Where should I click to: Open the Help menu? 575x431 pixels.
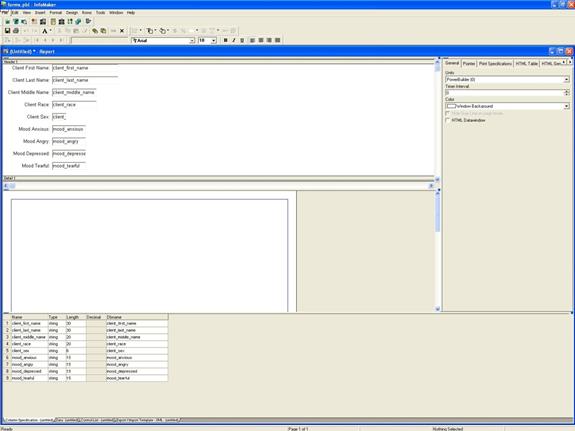coord(131,12)
